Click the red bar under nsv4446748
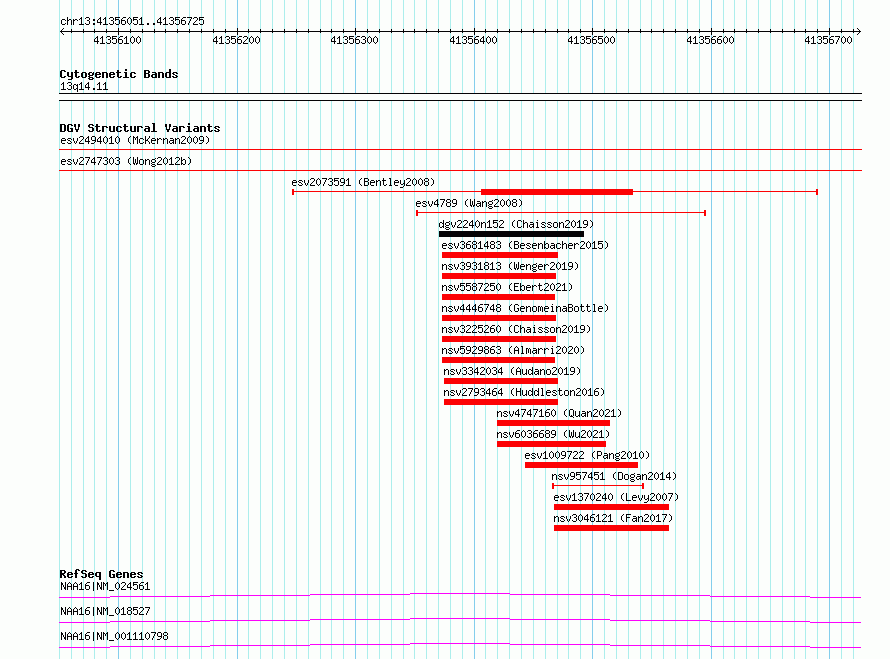The height and width of the screenshot is (659, 890). (x=499, y=318)
